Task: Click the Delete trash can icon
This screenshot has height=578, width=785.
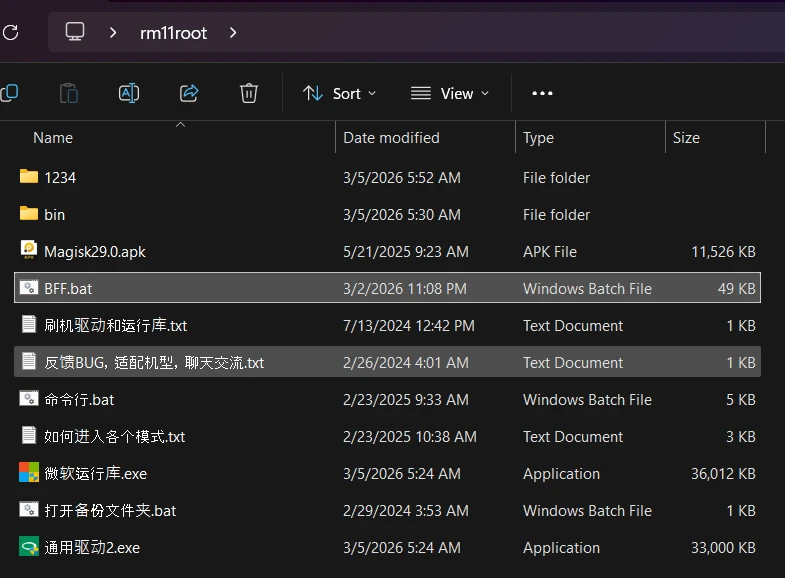Action: [249, 93]
